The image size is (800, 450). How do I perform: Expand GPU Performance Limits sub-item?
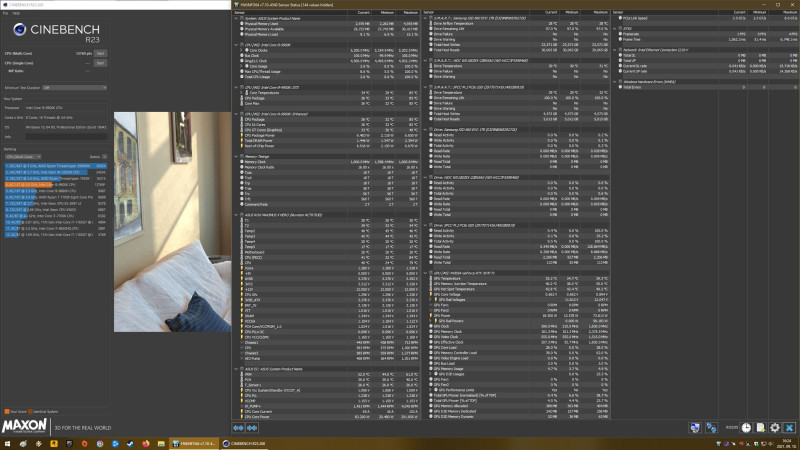click(x=430, y=390)
